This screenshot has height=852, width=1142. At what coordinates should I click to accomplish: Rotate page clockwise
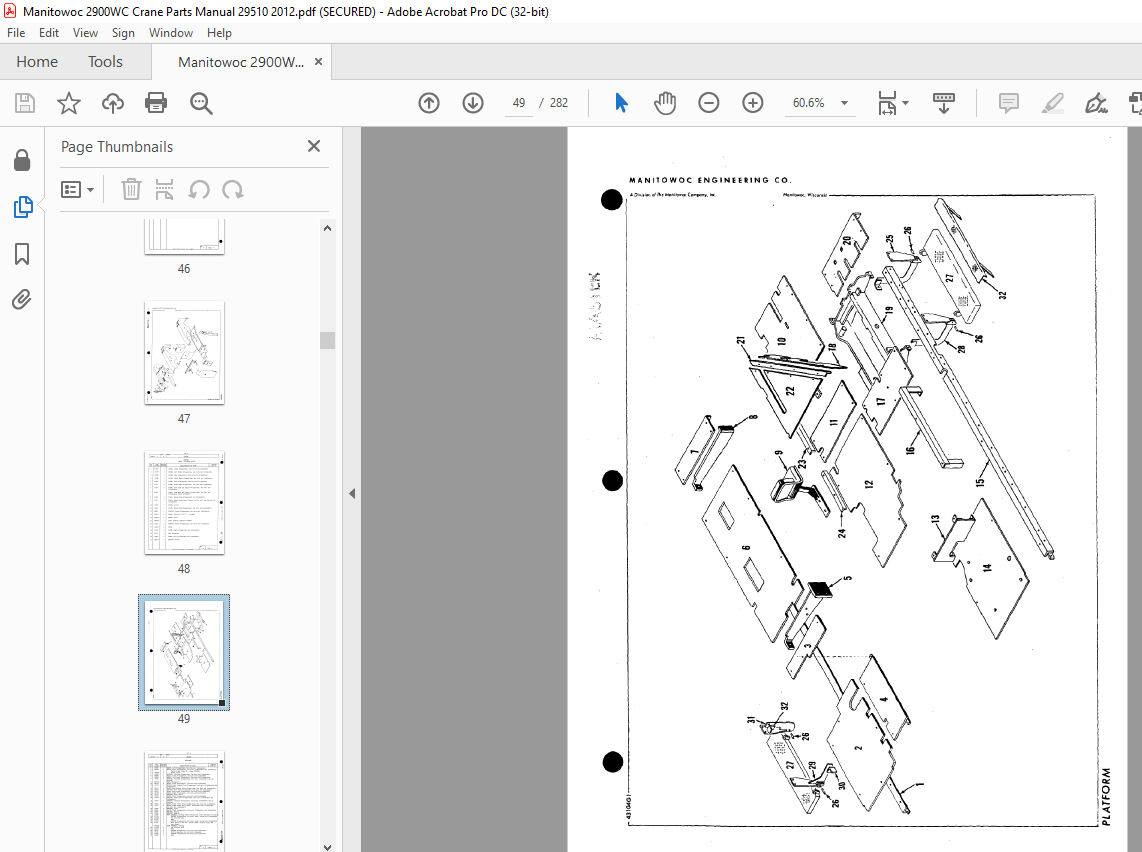pyautogui.click(x=233, y=189)
